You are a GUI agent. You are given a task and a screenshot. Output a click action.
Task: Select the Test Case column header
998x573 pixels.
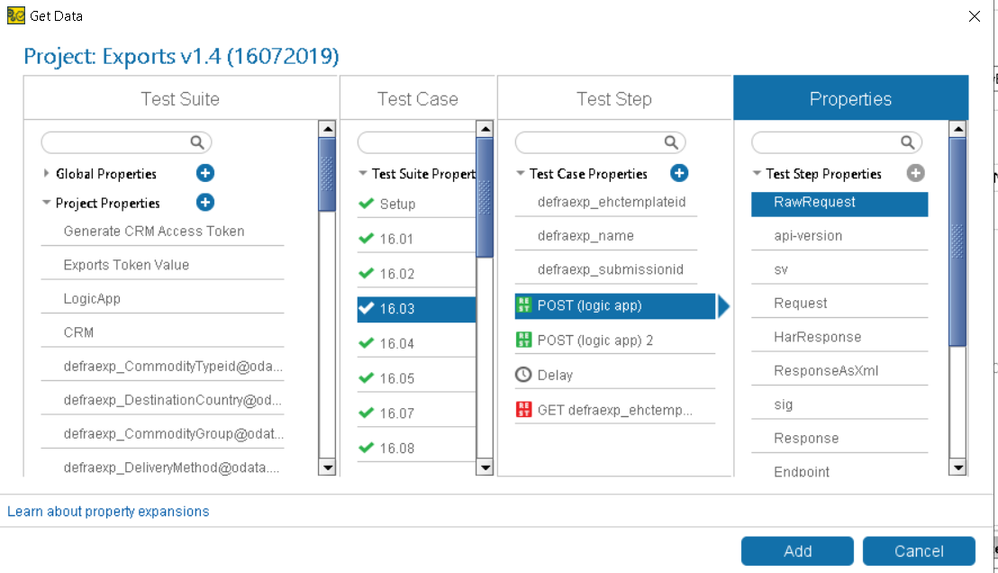pyautogui.click(x=417, y=99)
